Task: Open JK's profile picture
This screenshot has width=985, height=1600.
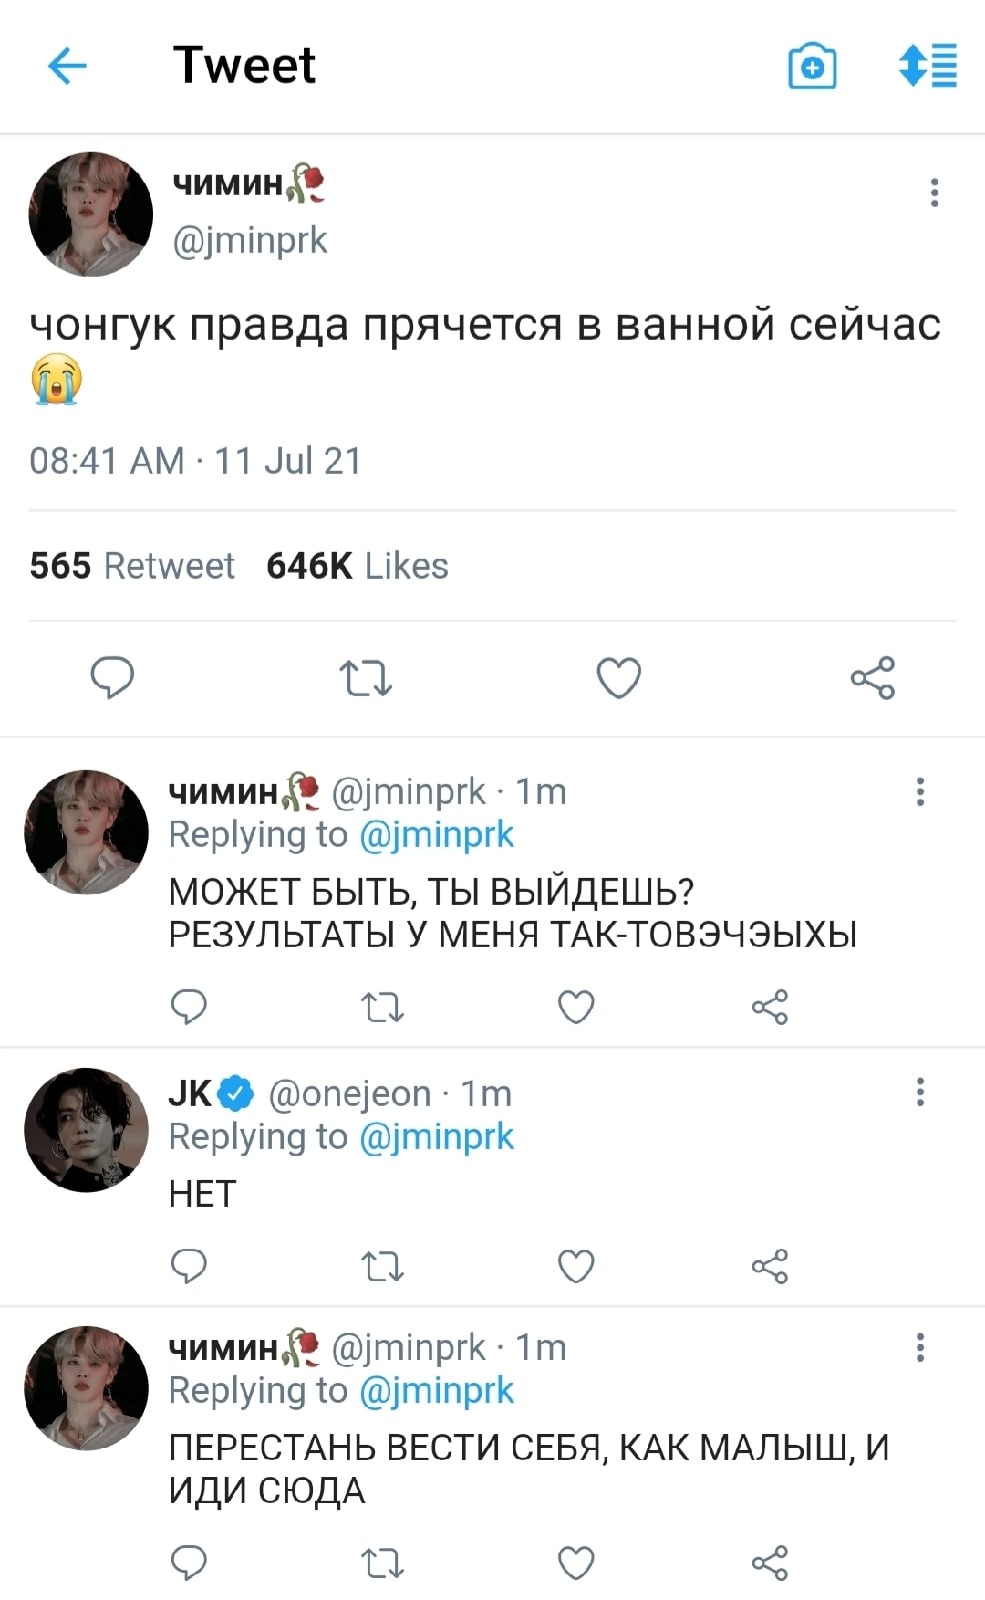Action: pyautogui.click(x=87, y=1130)
